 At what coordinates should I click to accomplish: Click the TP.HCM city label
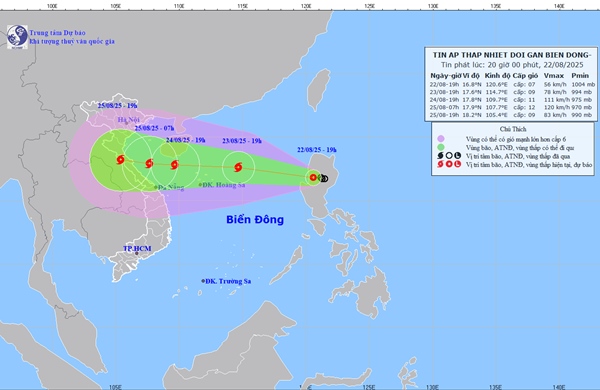137,249
